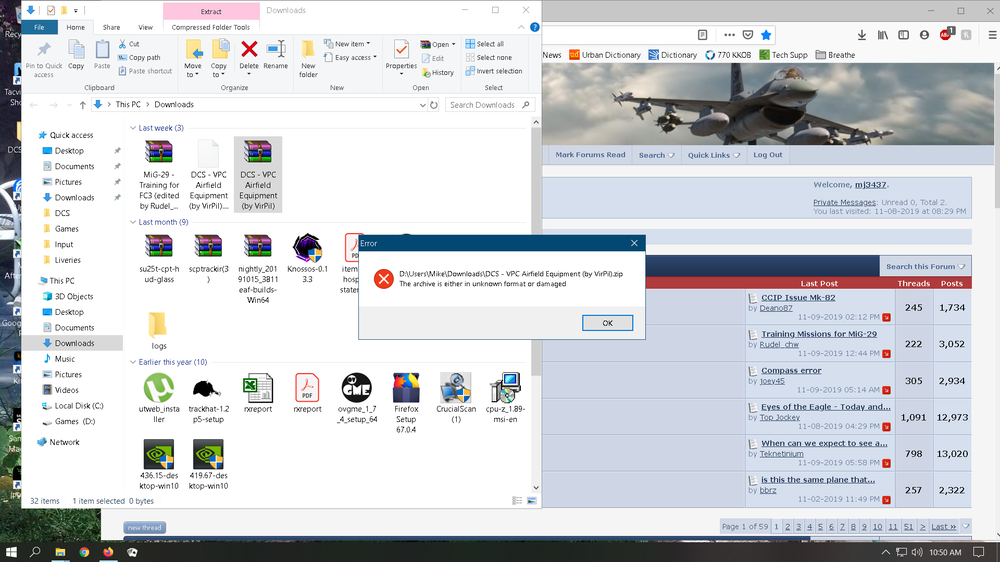Click the Paste ribbon icon

coord(102,55)
